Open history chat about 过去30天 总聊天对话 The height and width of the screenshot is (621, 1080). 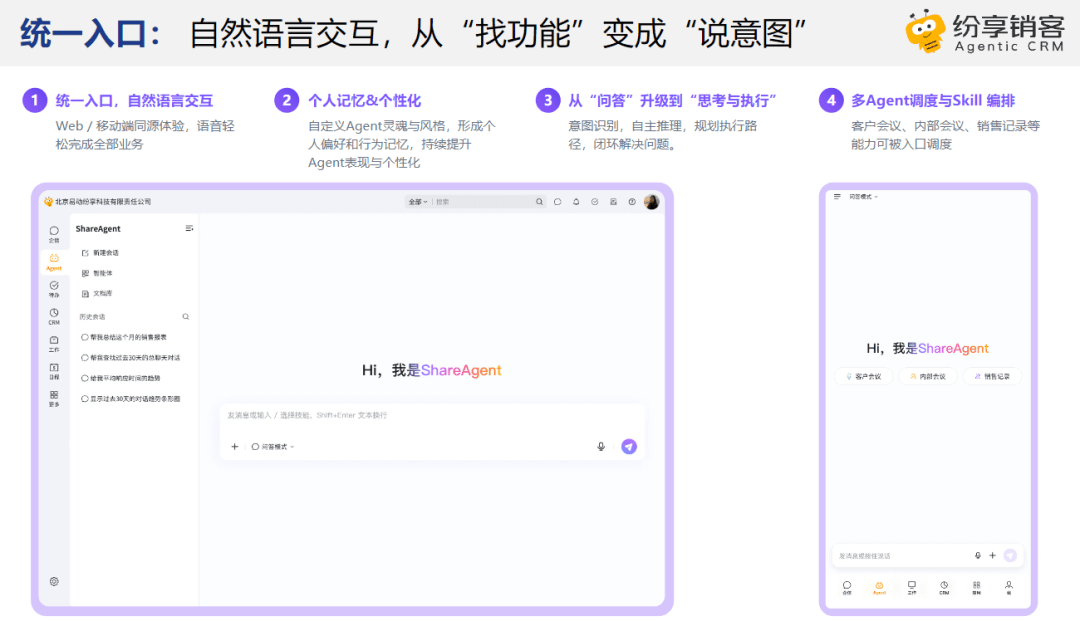(x=131, y=358)
